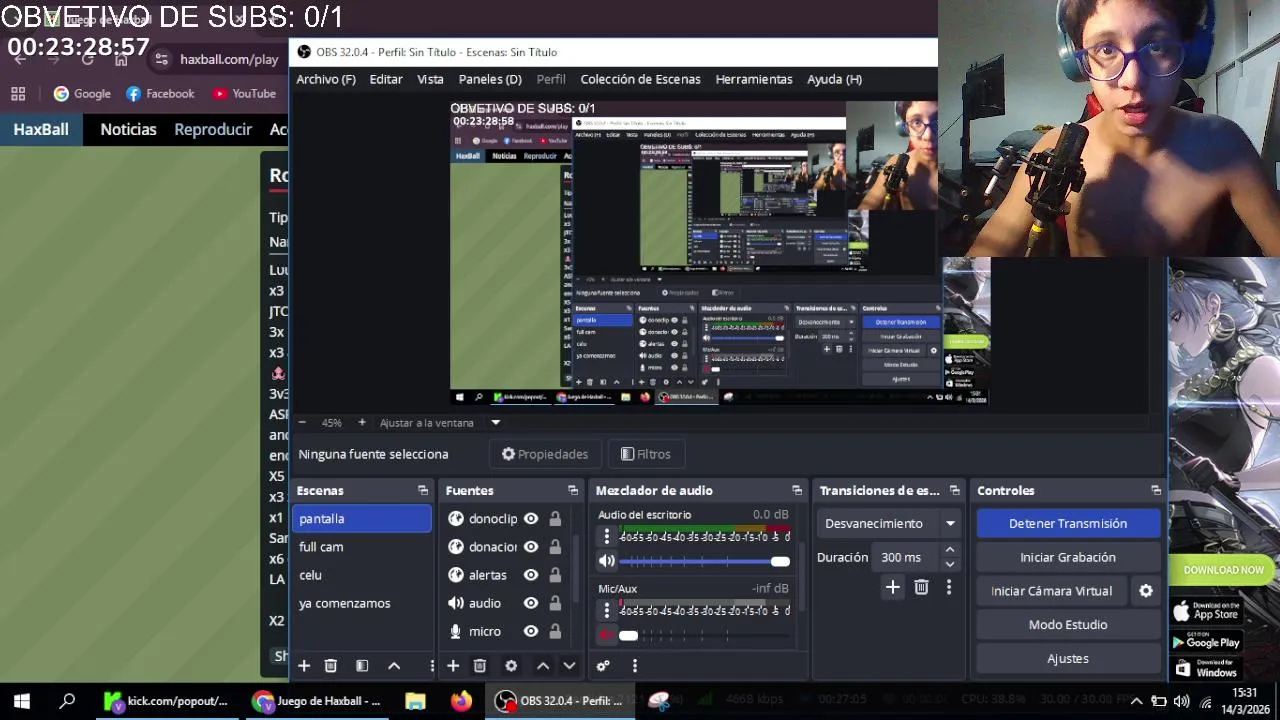Select the full cam scene
Image resolution: width=1280 pixels, height=720 pixels.
363,547
